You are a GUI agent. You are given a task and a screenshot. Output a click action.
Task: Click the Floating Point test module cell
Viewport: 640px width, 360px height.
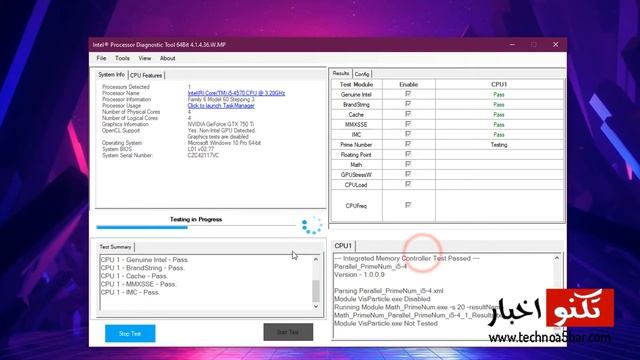coord(356,155)
